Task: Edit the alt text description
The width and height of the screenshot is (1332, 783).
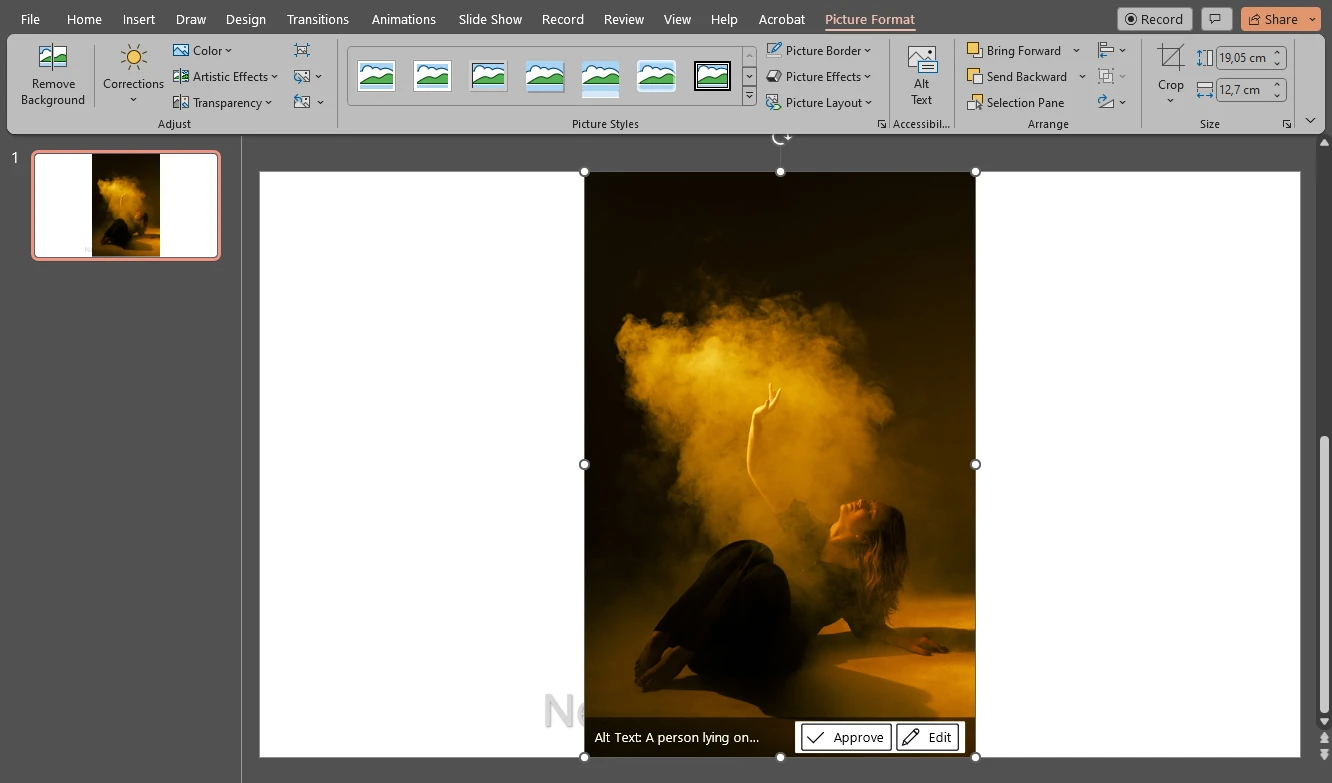Action: point(928,737)
